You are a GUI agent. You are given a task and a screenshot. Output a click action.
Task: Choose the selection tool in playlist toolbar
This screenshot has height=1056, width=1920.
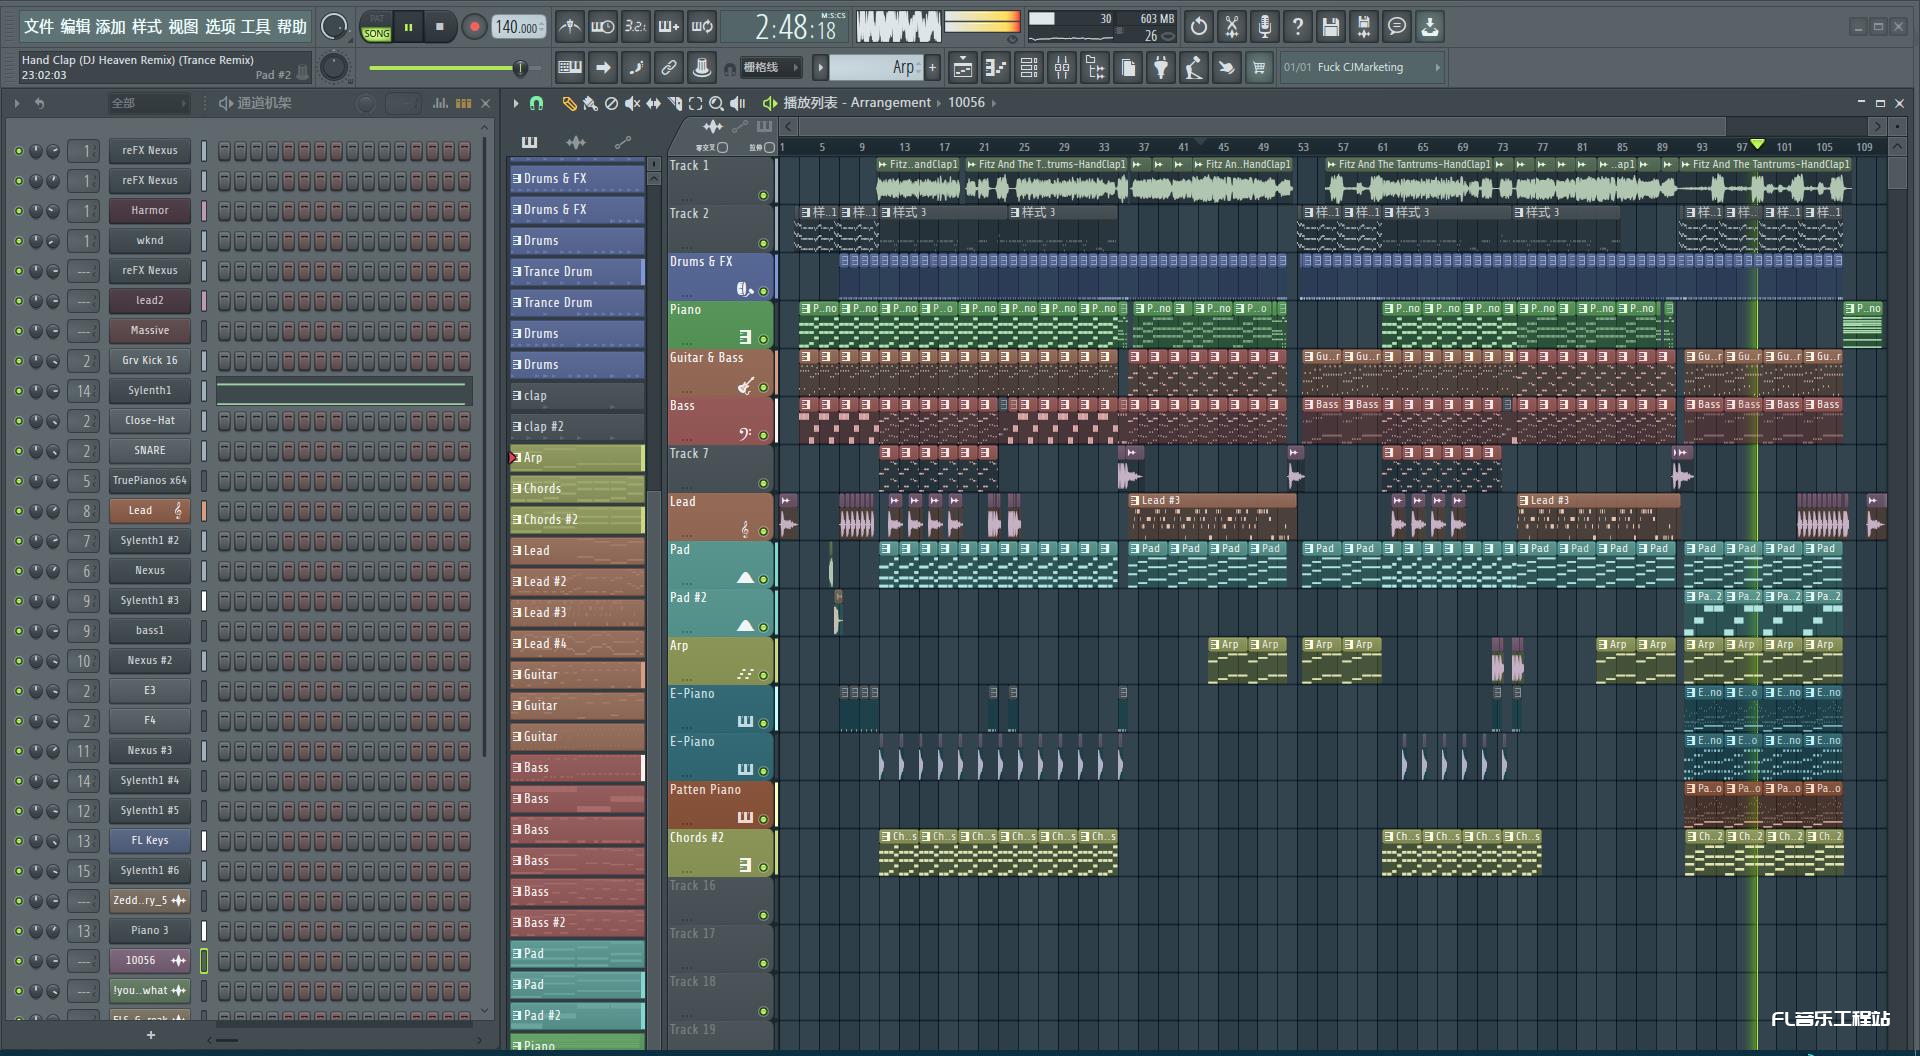(695, 103)
